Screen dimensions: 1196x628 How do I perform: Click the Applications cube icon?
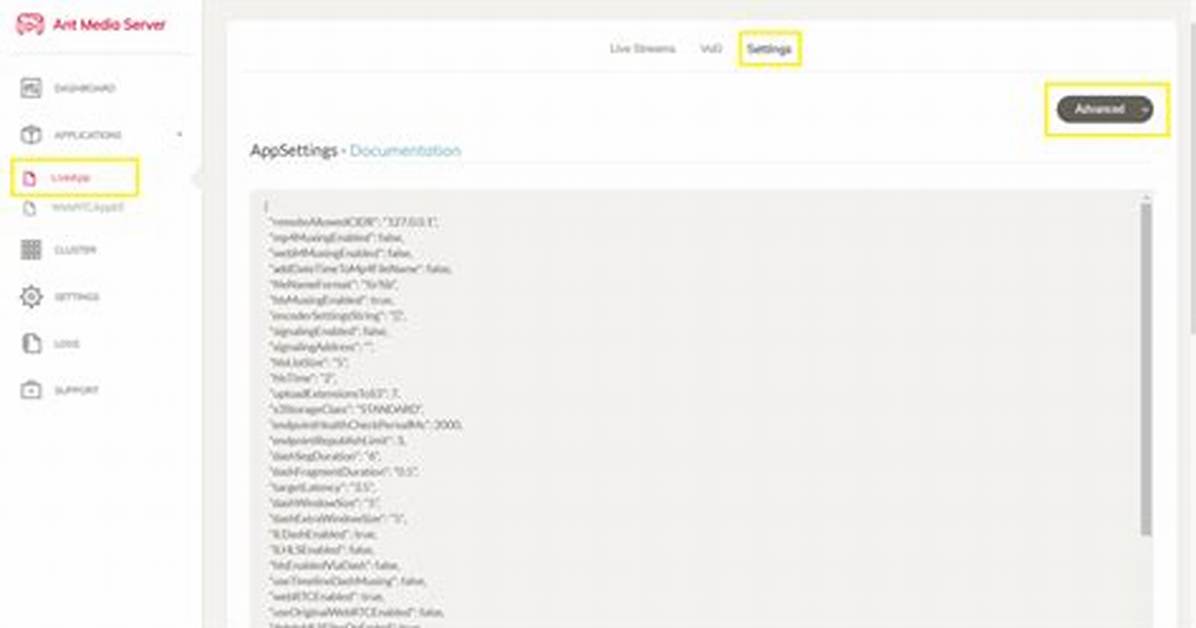31,135
